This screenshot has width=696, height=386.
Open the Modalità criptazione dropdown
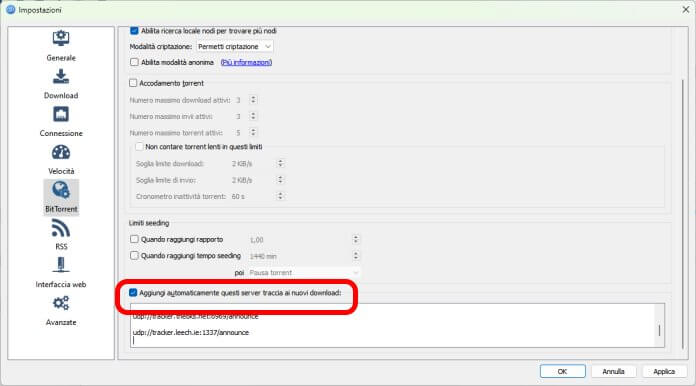pos(234,47)
